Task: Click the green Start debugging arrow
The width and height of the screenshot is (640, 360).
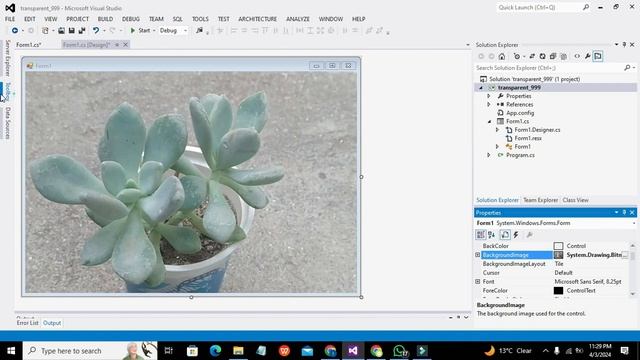Action: click(133, 31)
